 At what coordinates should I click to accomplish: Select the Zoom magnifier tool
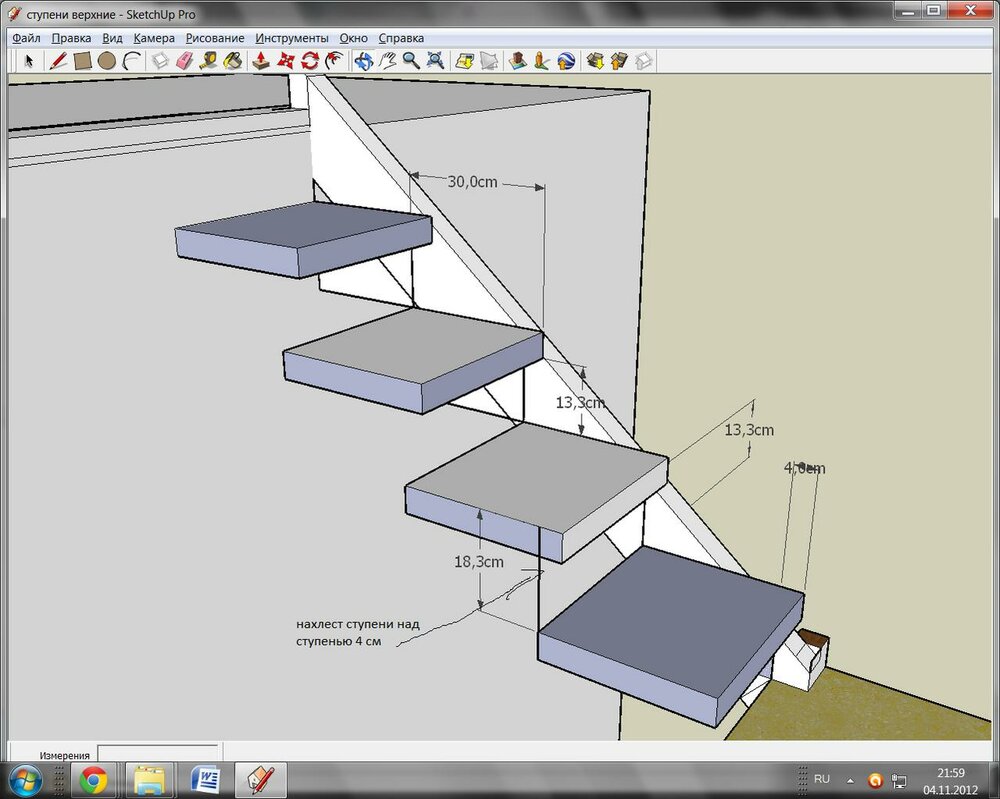(410, 60)
